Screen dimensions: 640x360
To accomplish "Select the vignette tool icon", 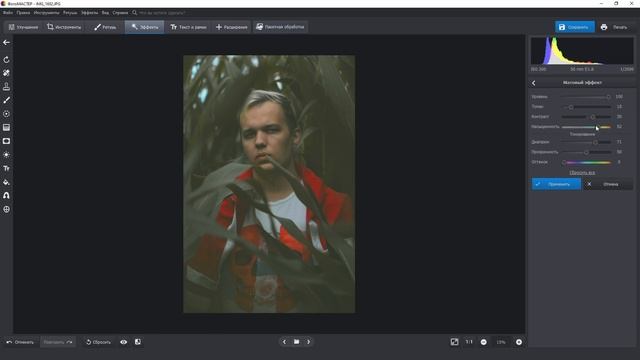I will click(6, 141).
